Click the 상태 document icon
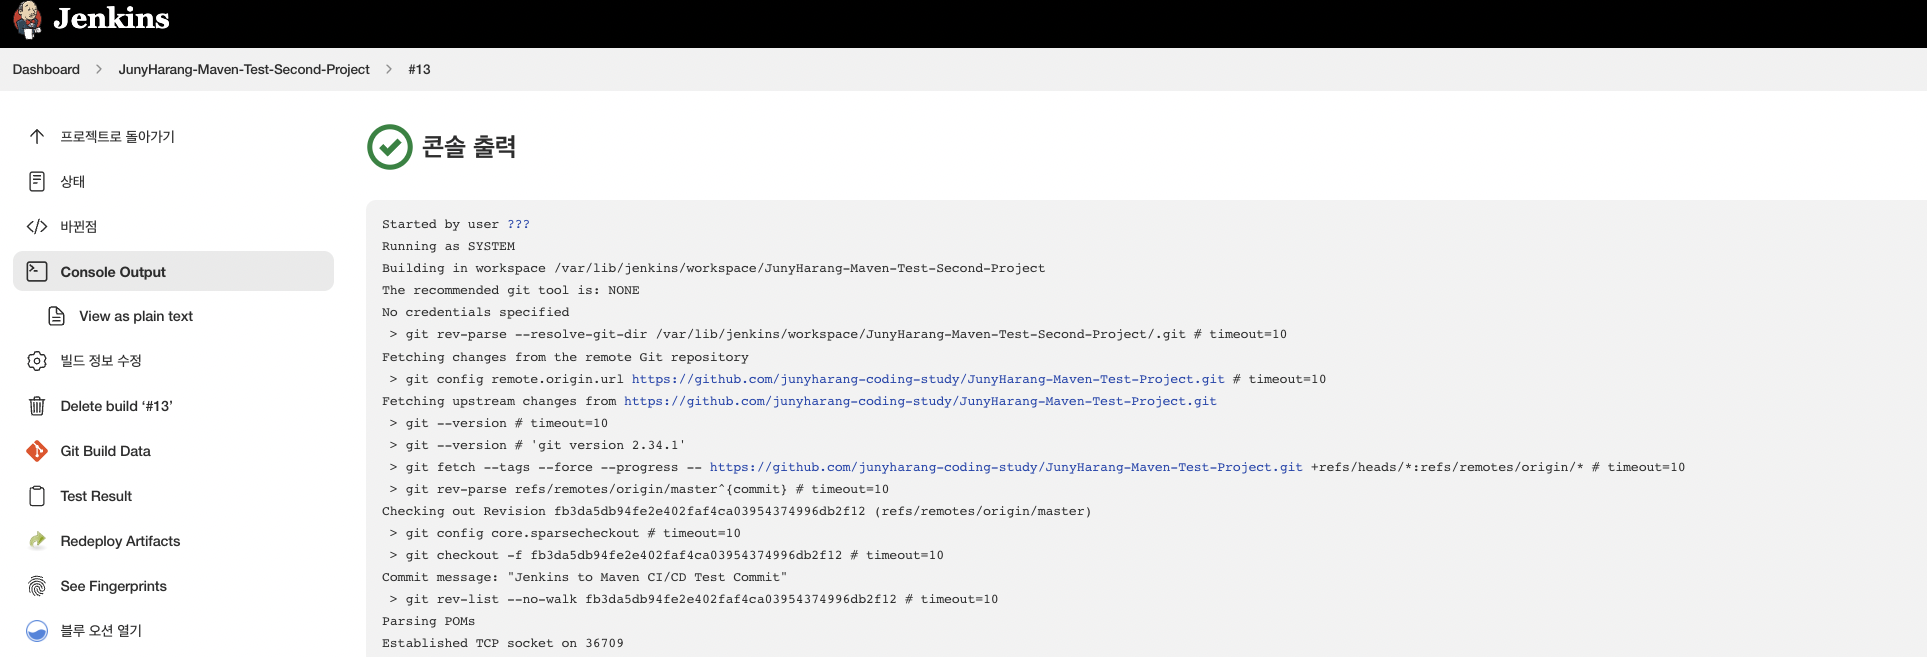The height and width of the screenshot is (657, 1927). click(x=37, y=181)
